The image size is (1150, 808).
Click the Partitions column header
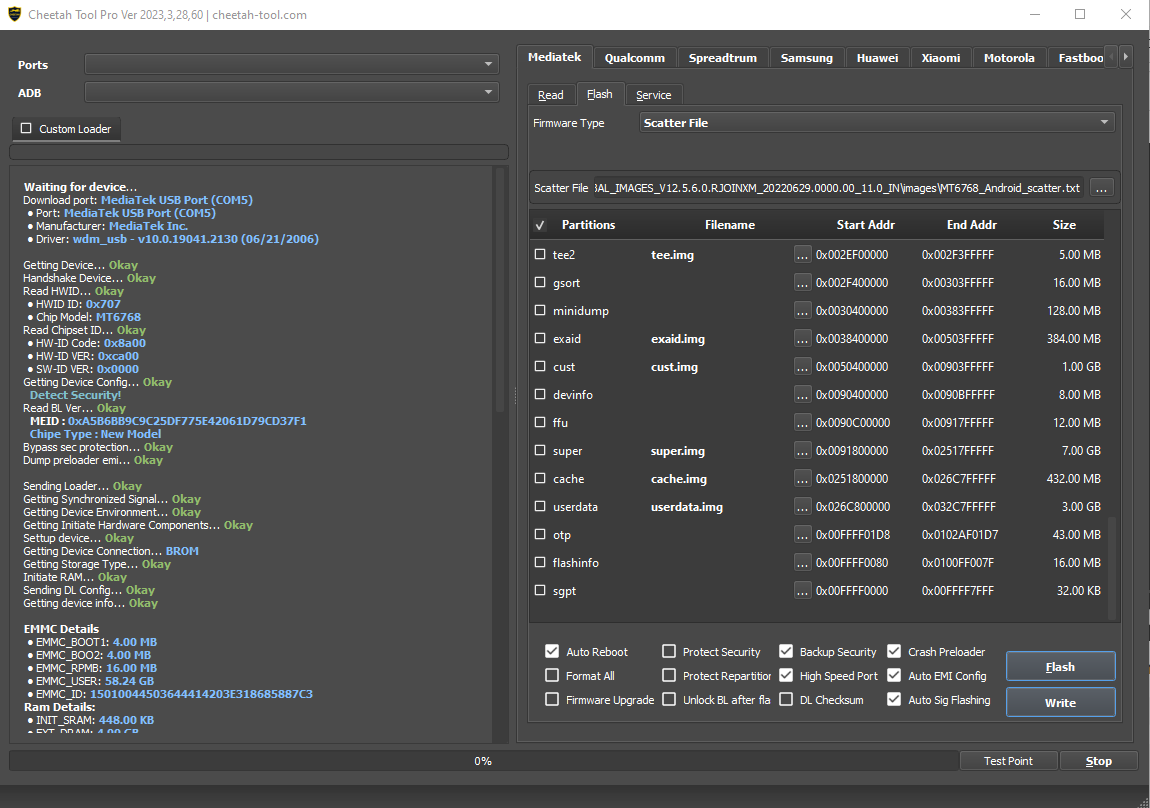tap(588, 225)
